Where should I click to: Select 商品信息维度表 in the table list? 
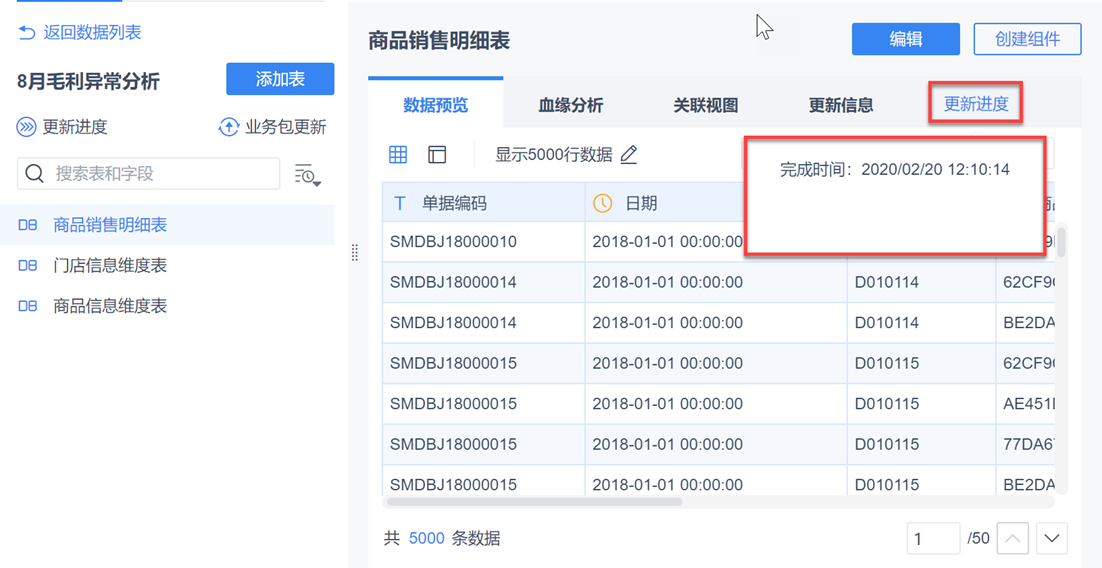(x=110, y=306)
